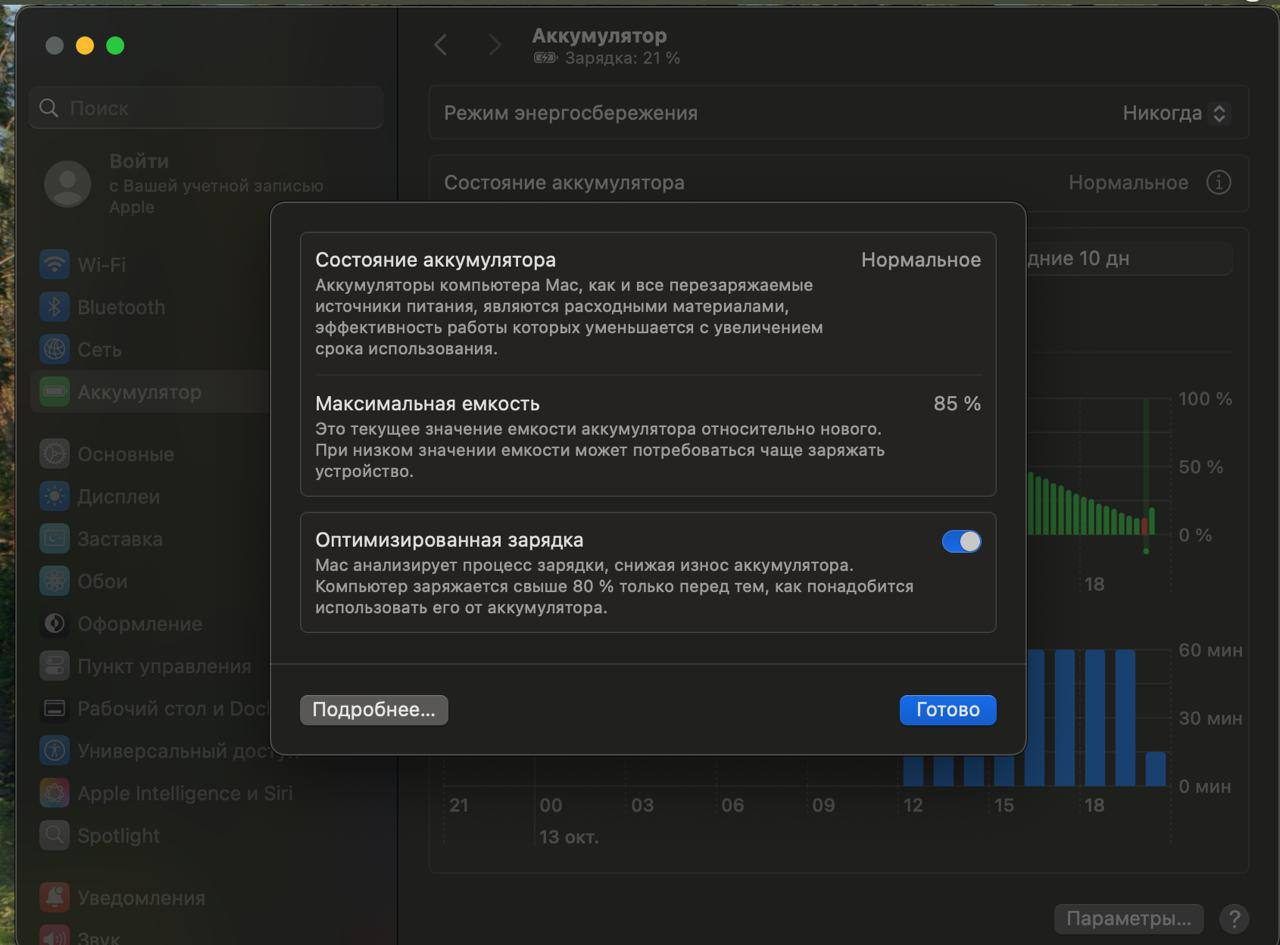The width and height of the screenshot is (1280, 945).
Task: Click the battery health info icon
Action: pos(1218,183)
